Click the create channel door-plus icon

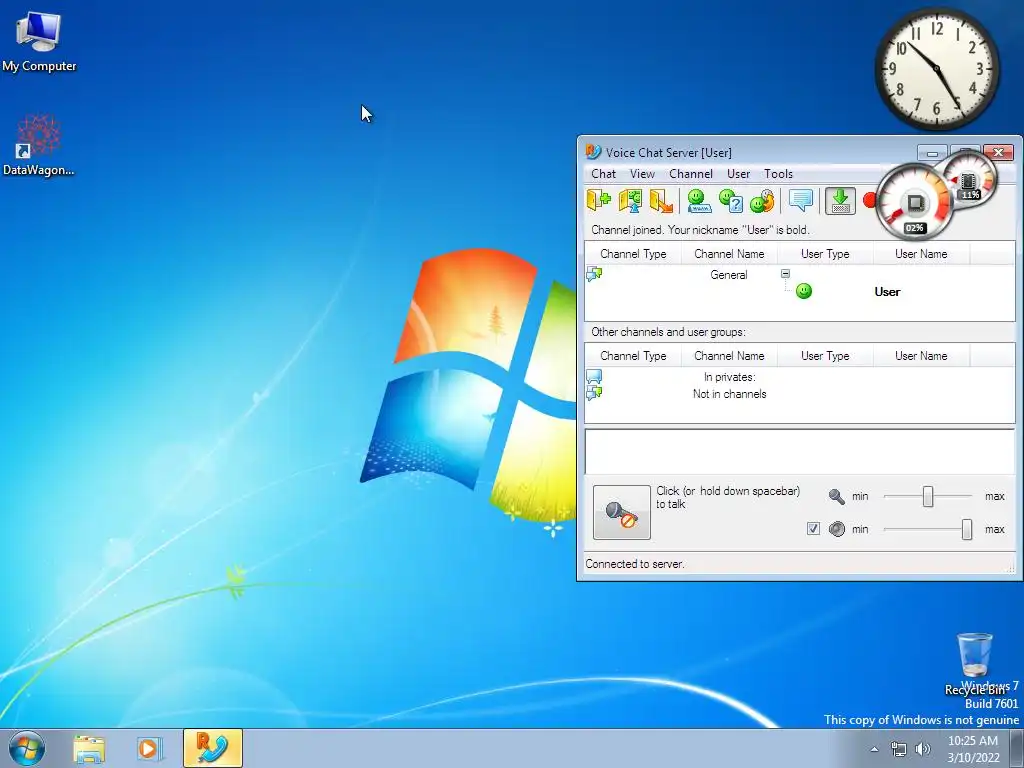(x=598, y=201)
